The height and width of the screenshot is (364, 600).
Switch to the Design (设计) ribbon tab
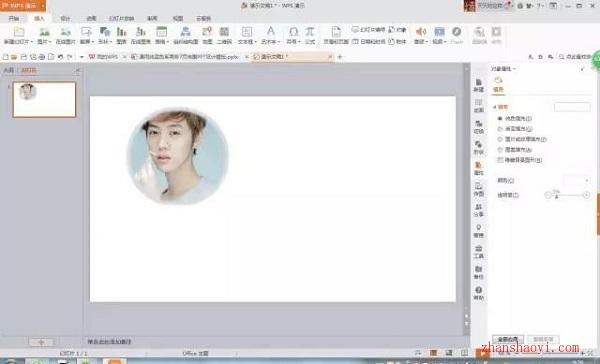(x=65, y=18)
